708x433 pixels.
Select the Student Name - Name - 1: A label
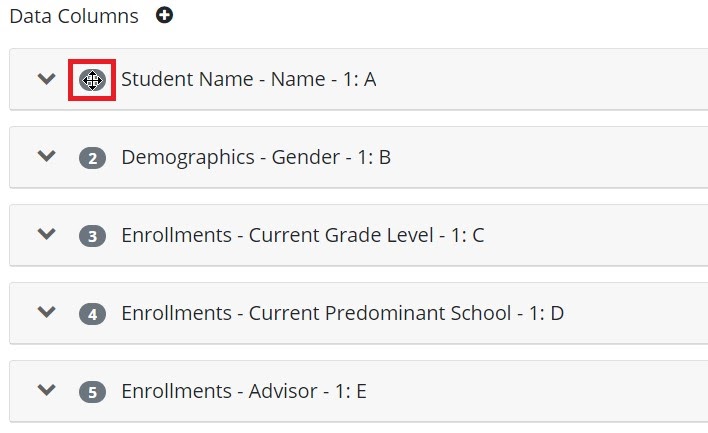tap(249, 79)
